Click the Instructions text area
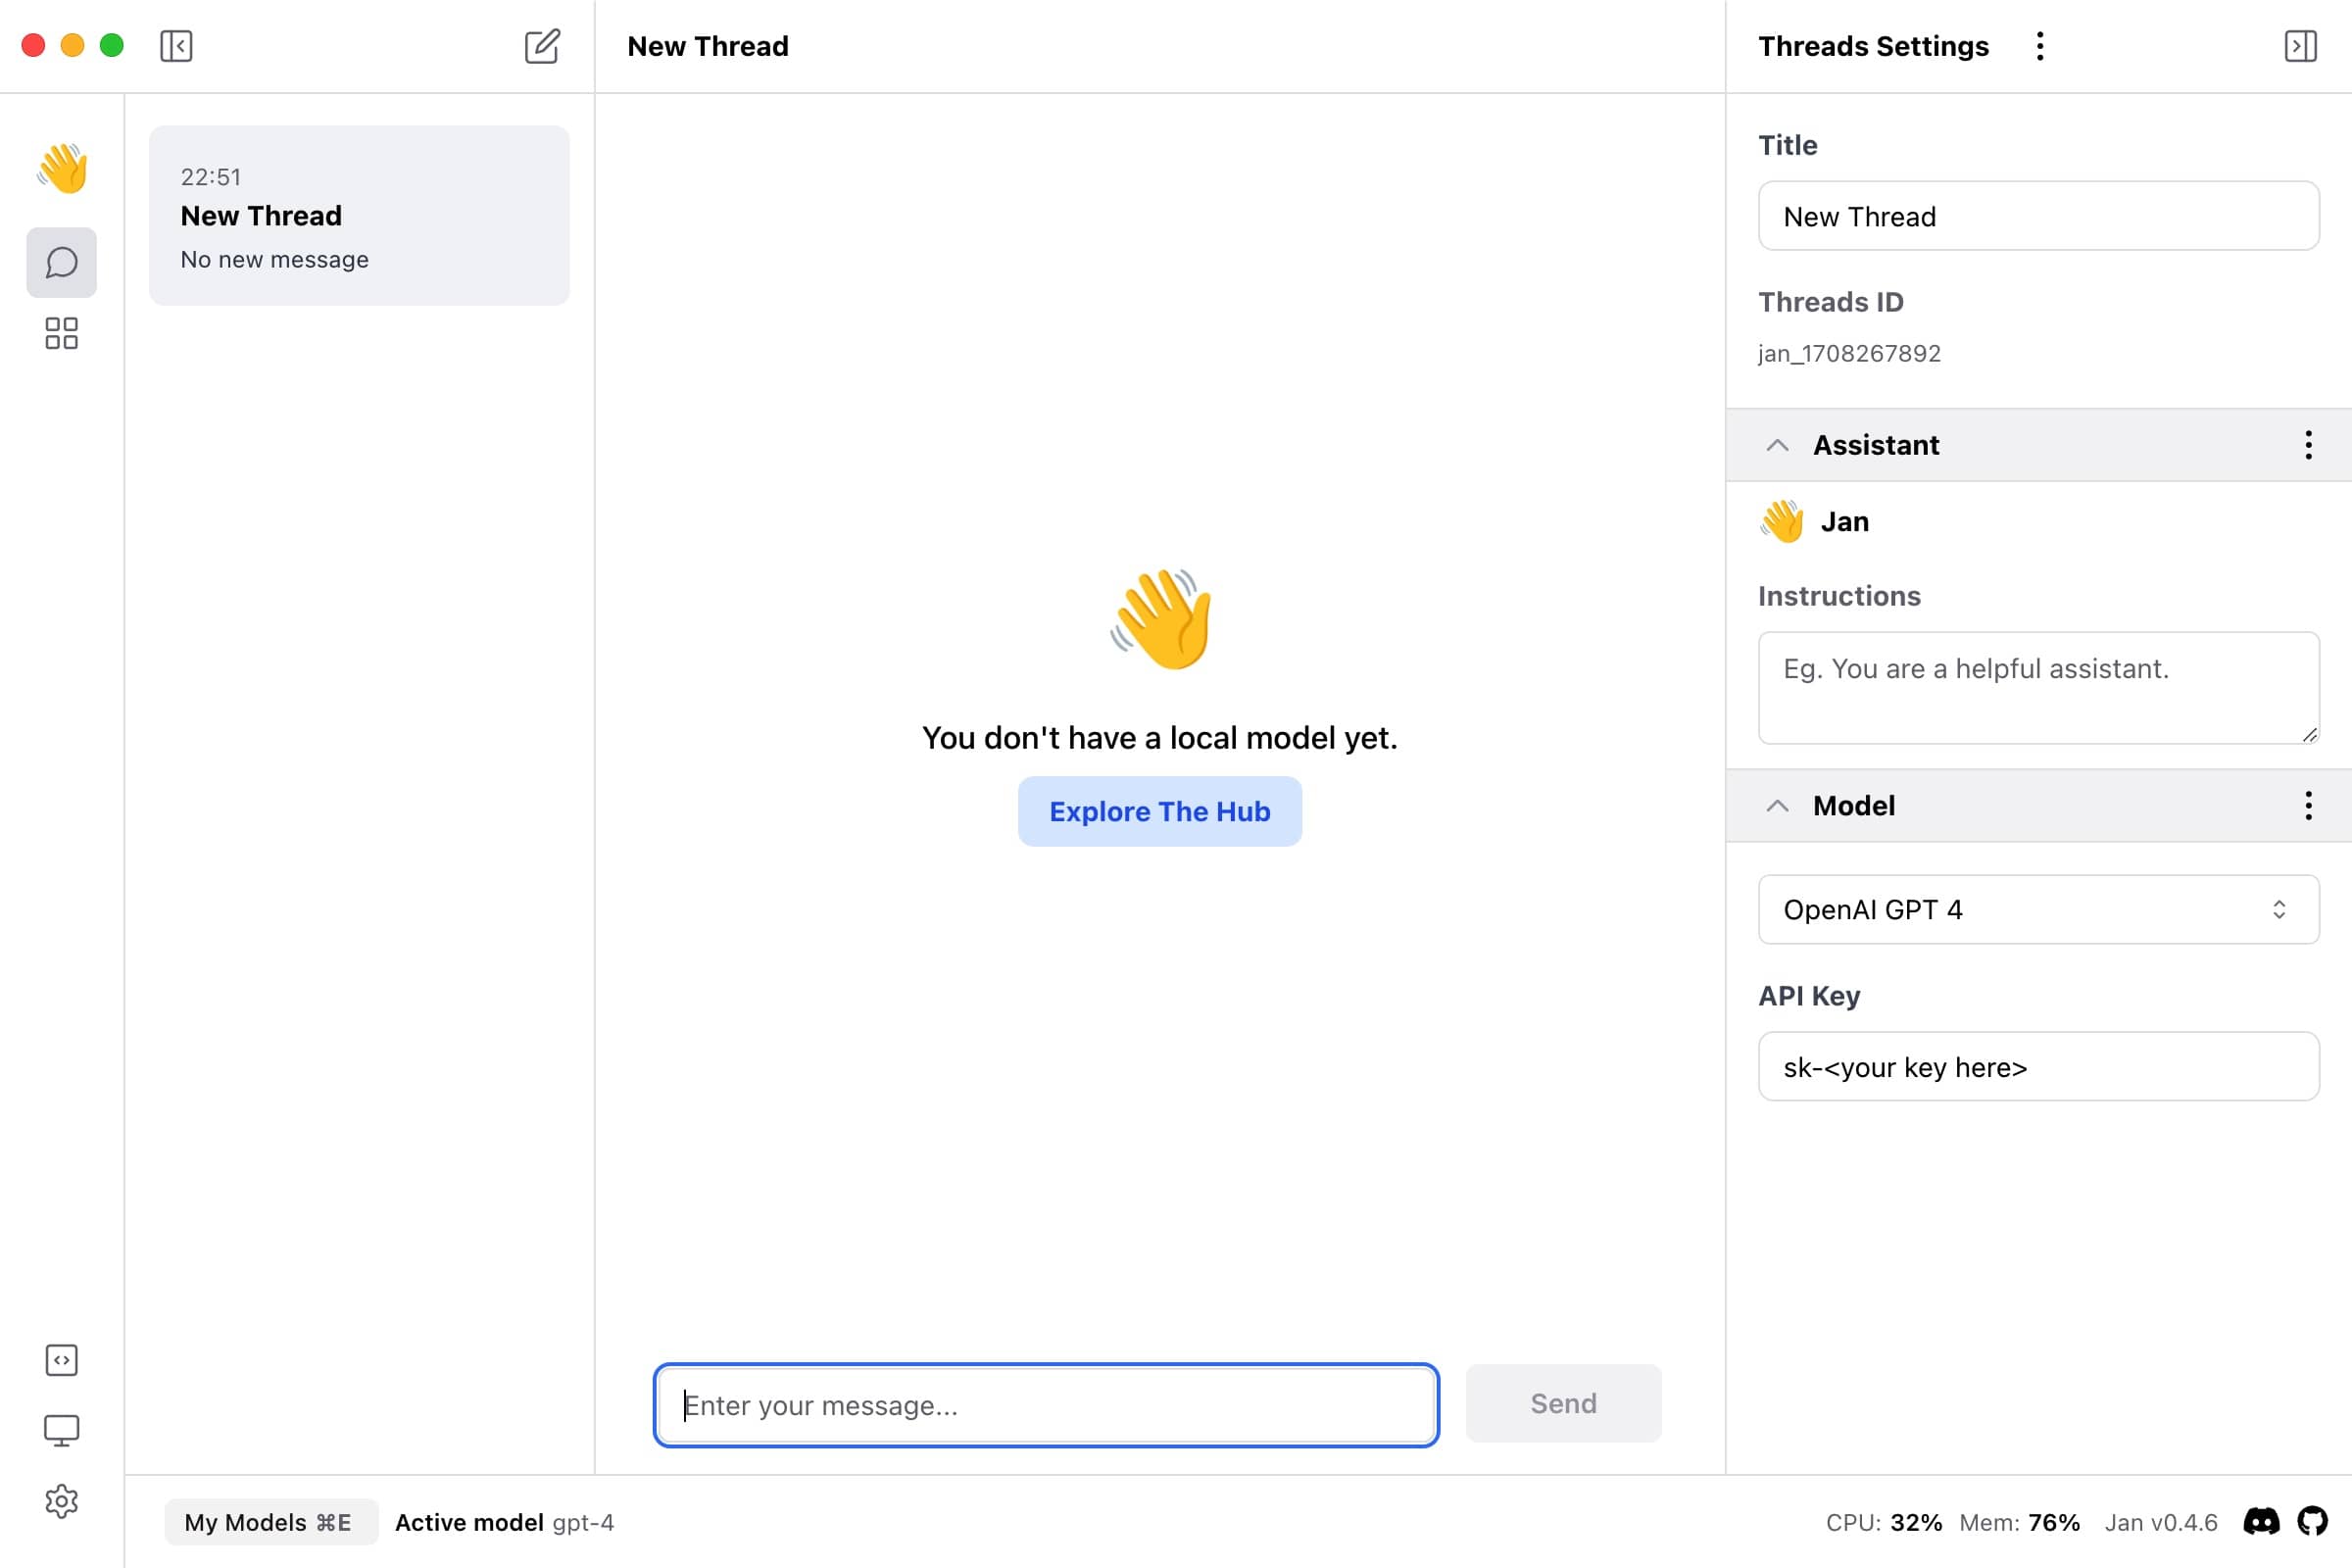This screenshot has height=1568, width=2352. pos(2038,688)
